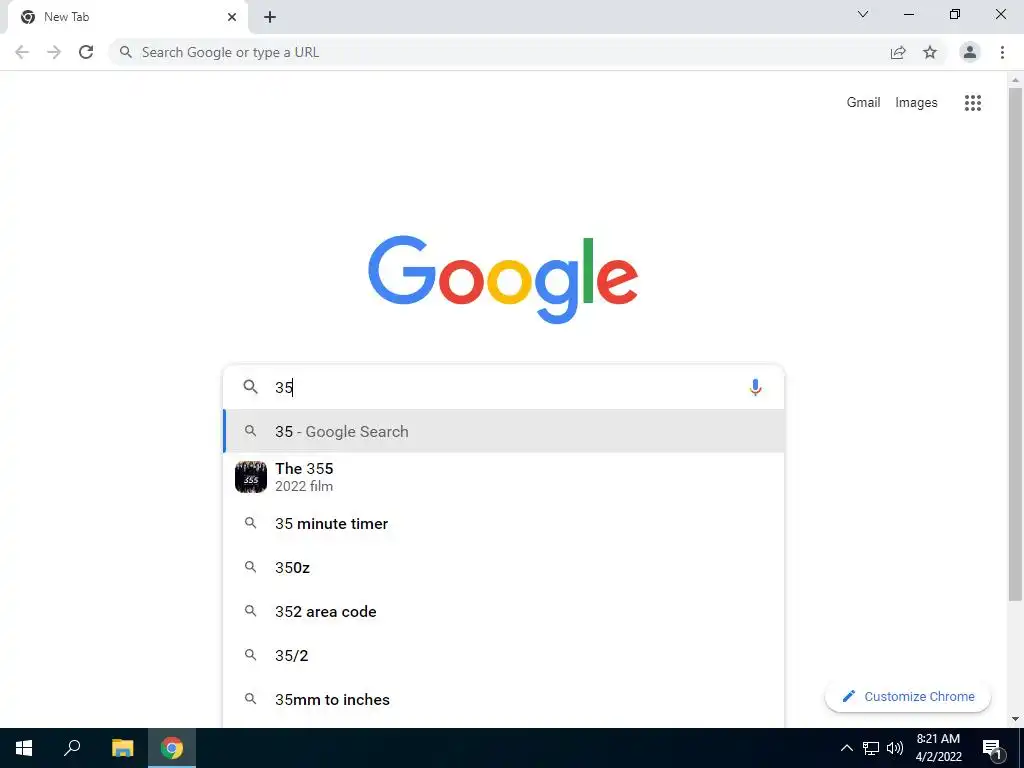1024x768 pixels.
Task: Click the page vertical scrollbar
Action: (x=1015, y=344)
